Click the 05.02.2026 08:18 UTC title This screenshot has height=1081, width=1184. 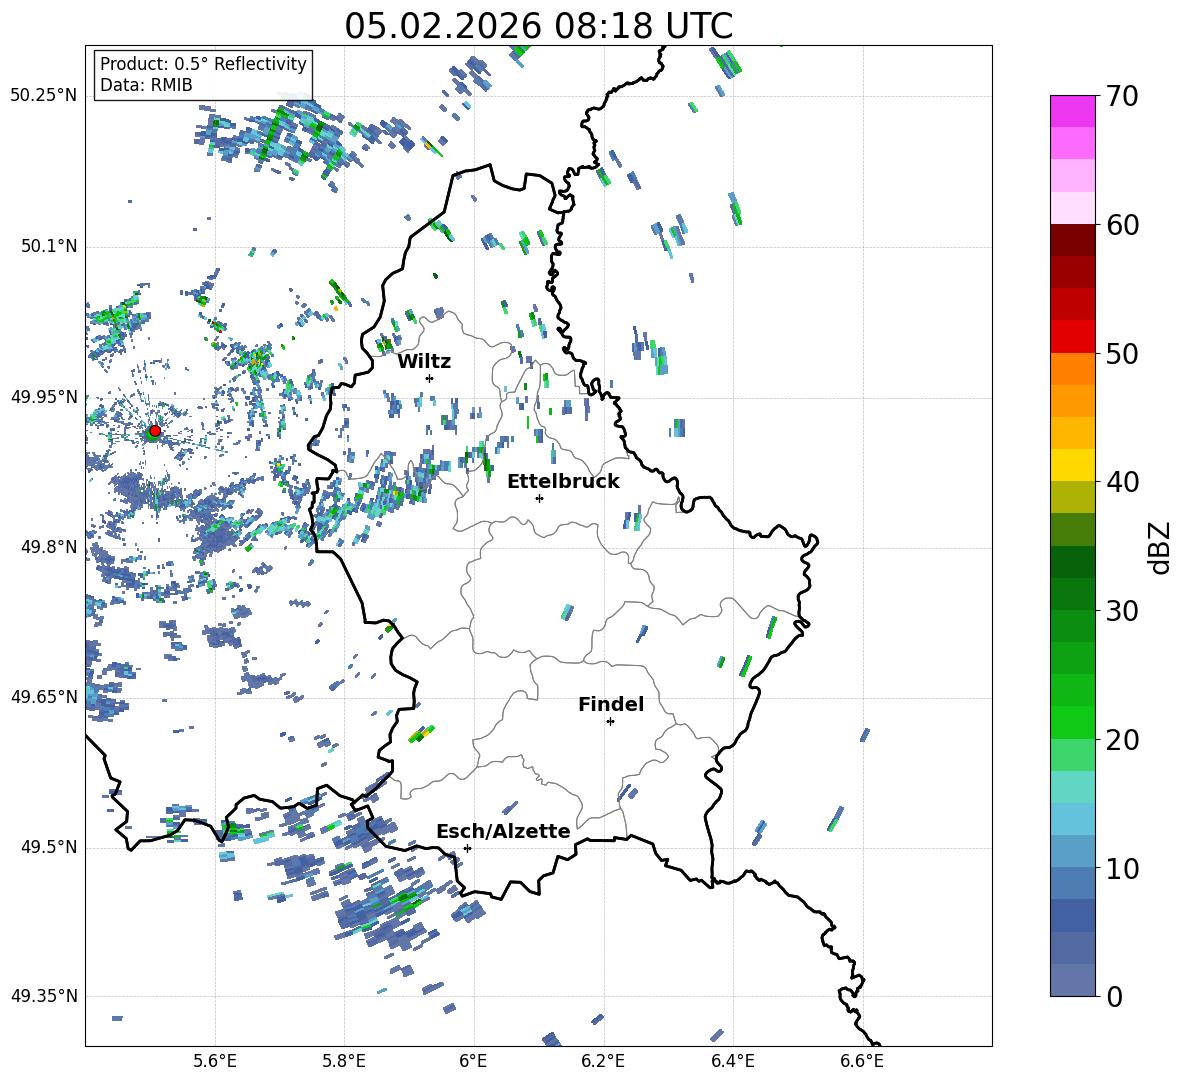pyautogui.click(x=538, y=26)
